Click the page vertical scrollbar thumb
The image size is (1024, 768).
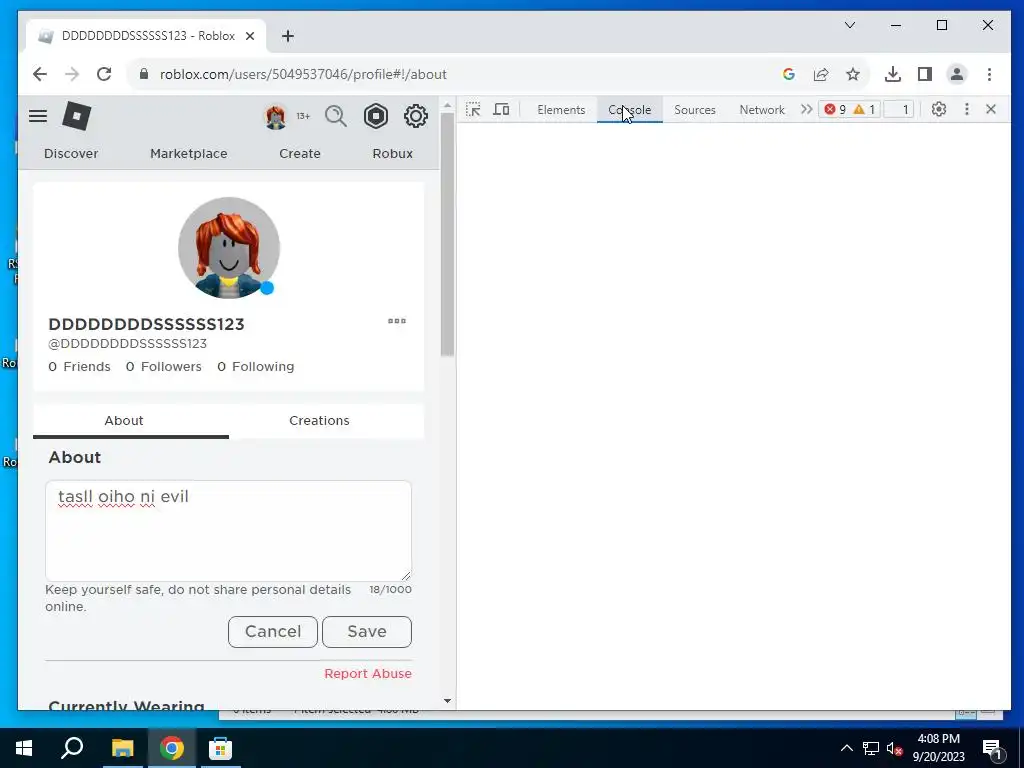[x=447, y=235]
